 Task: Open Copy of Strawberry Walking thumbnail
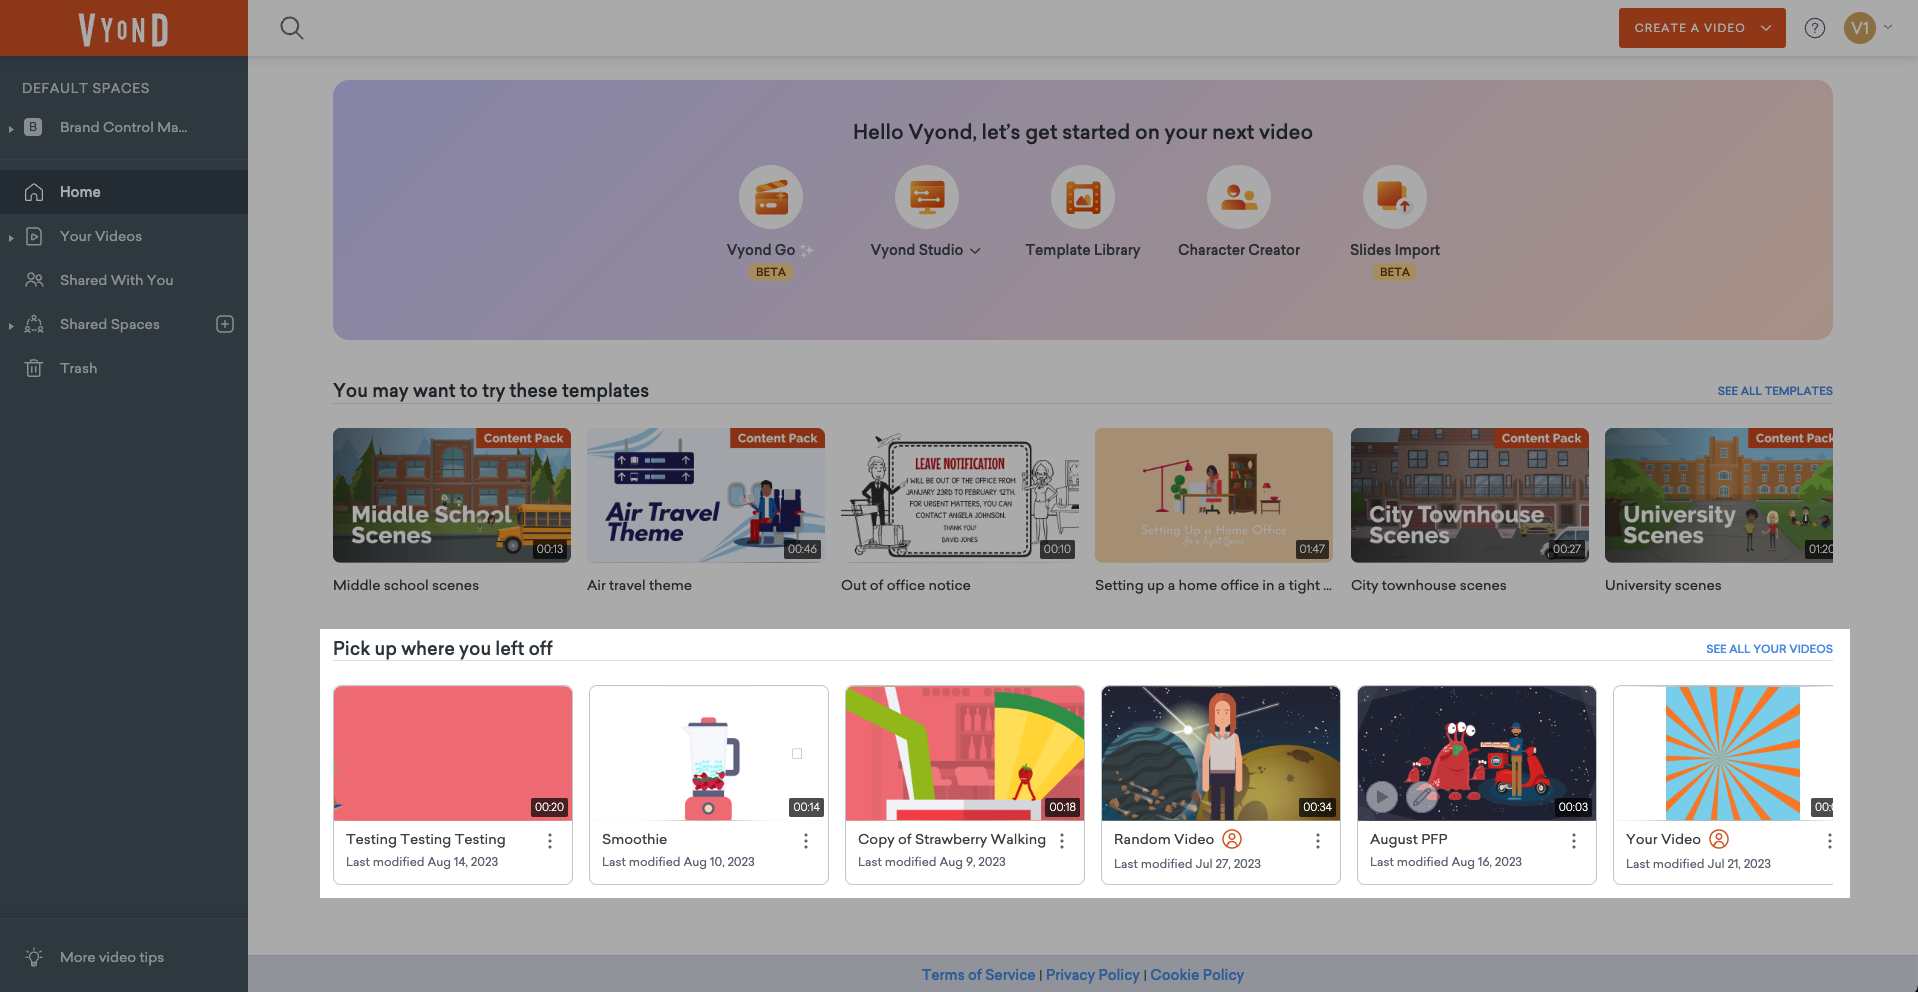click(965, 753)
